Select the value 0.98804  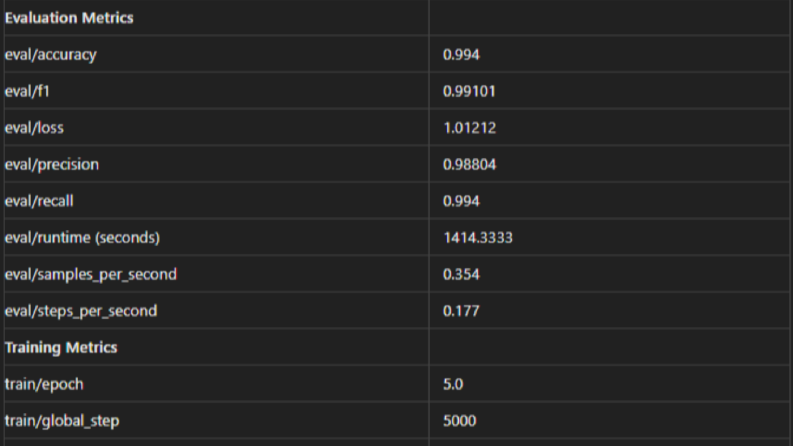point(470,164)
